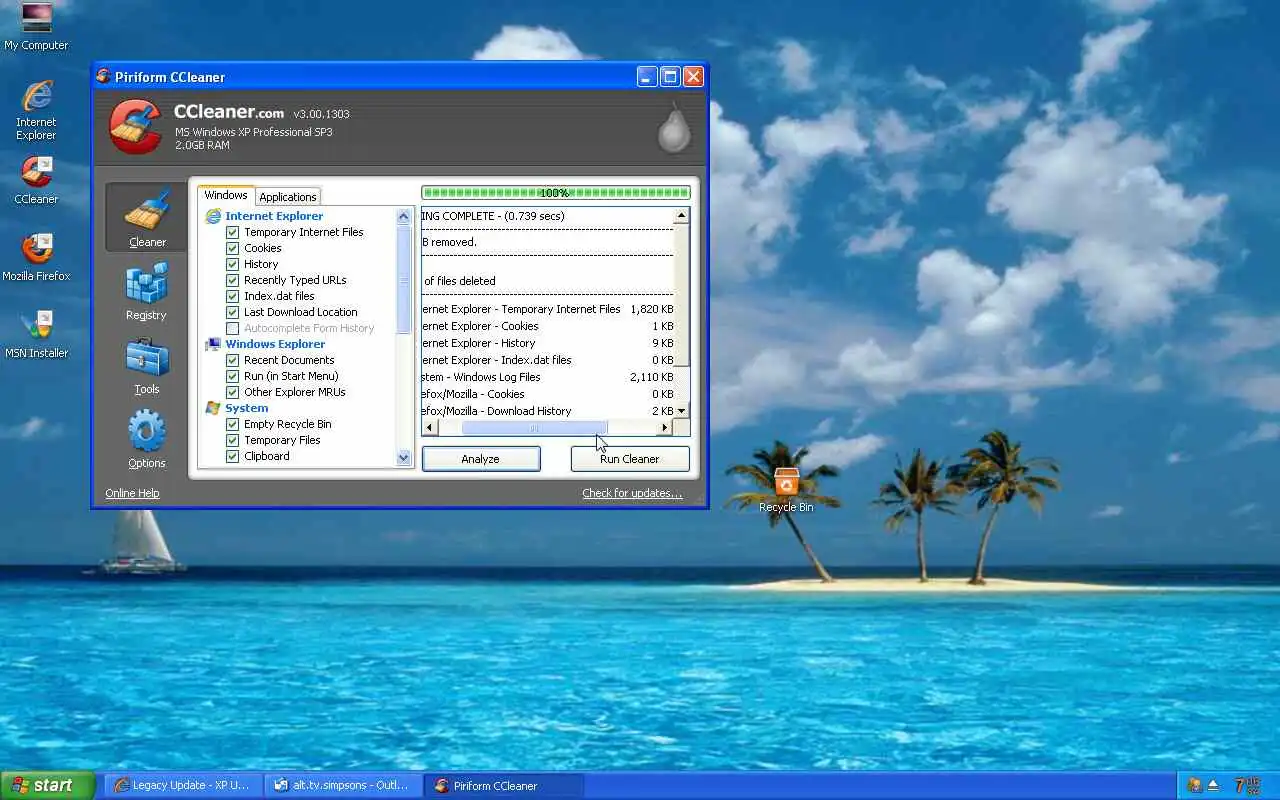
Task: Open the Tools section in the sidebar
Action: 147,366
